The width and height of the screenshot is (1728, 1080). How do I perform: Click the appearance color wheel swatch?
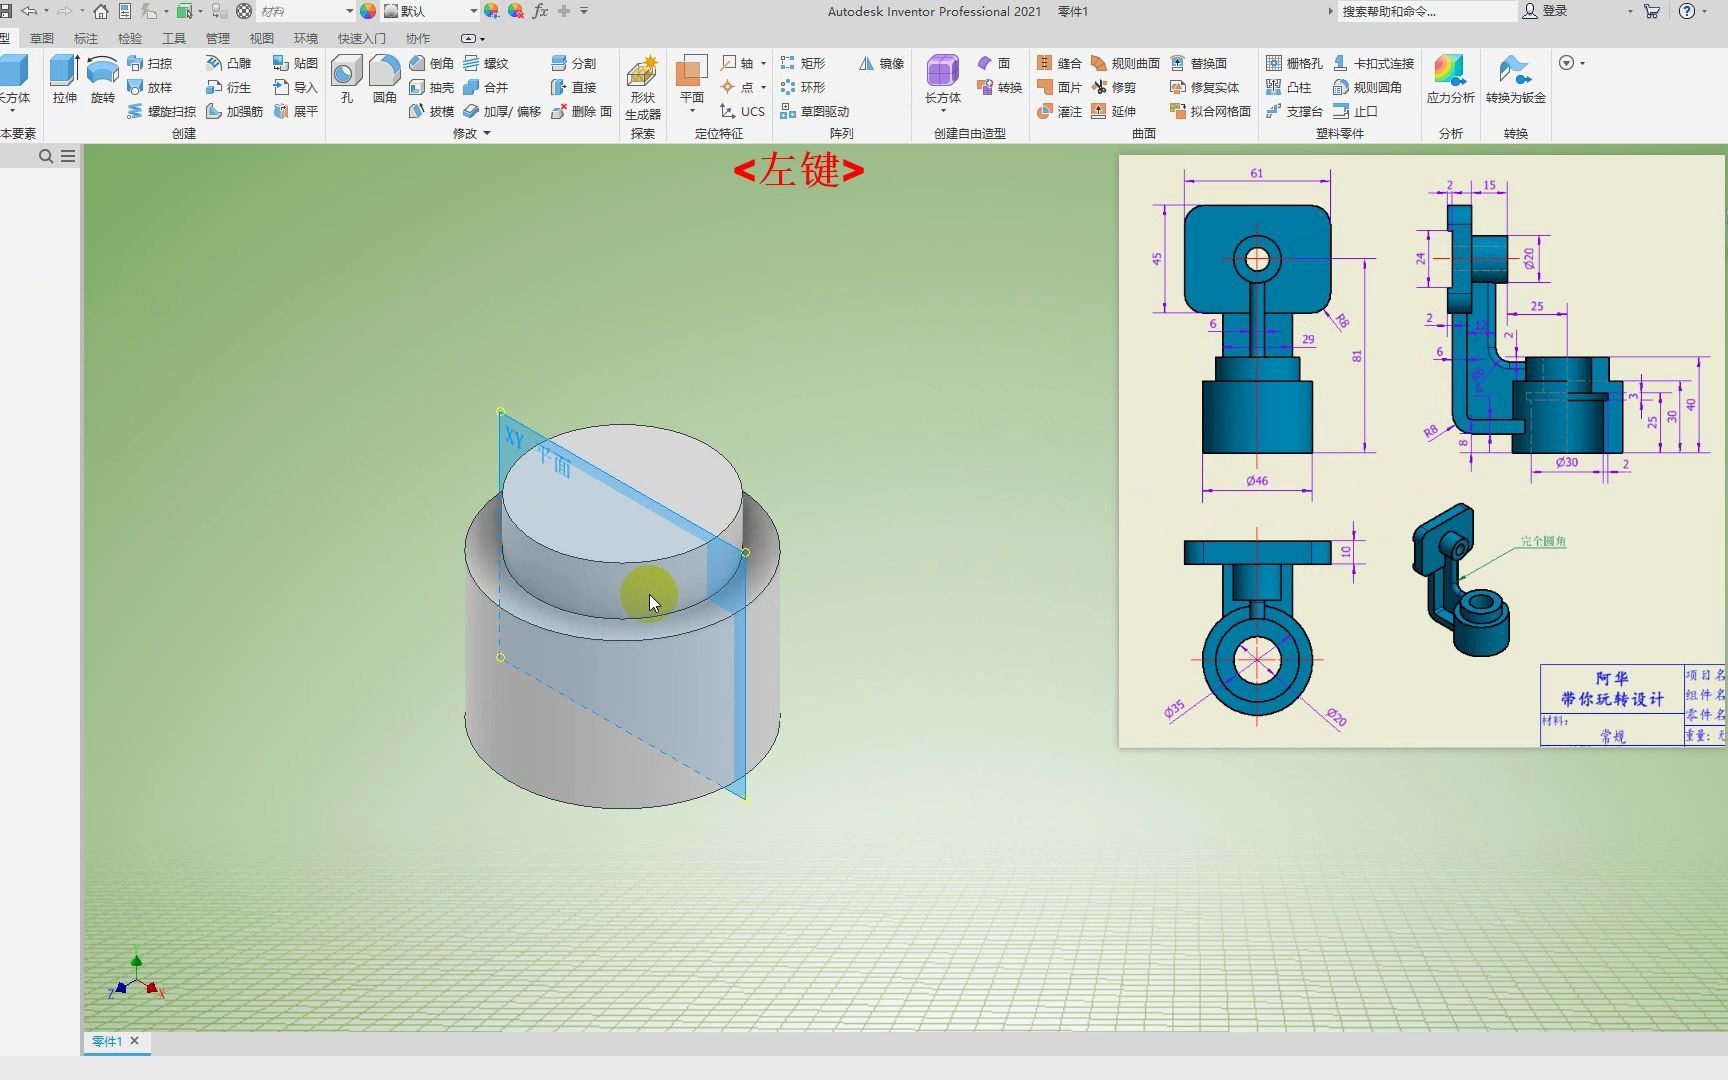coord(368,11)
